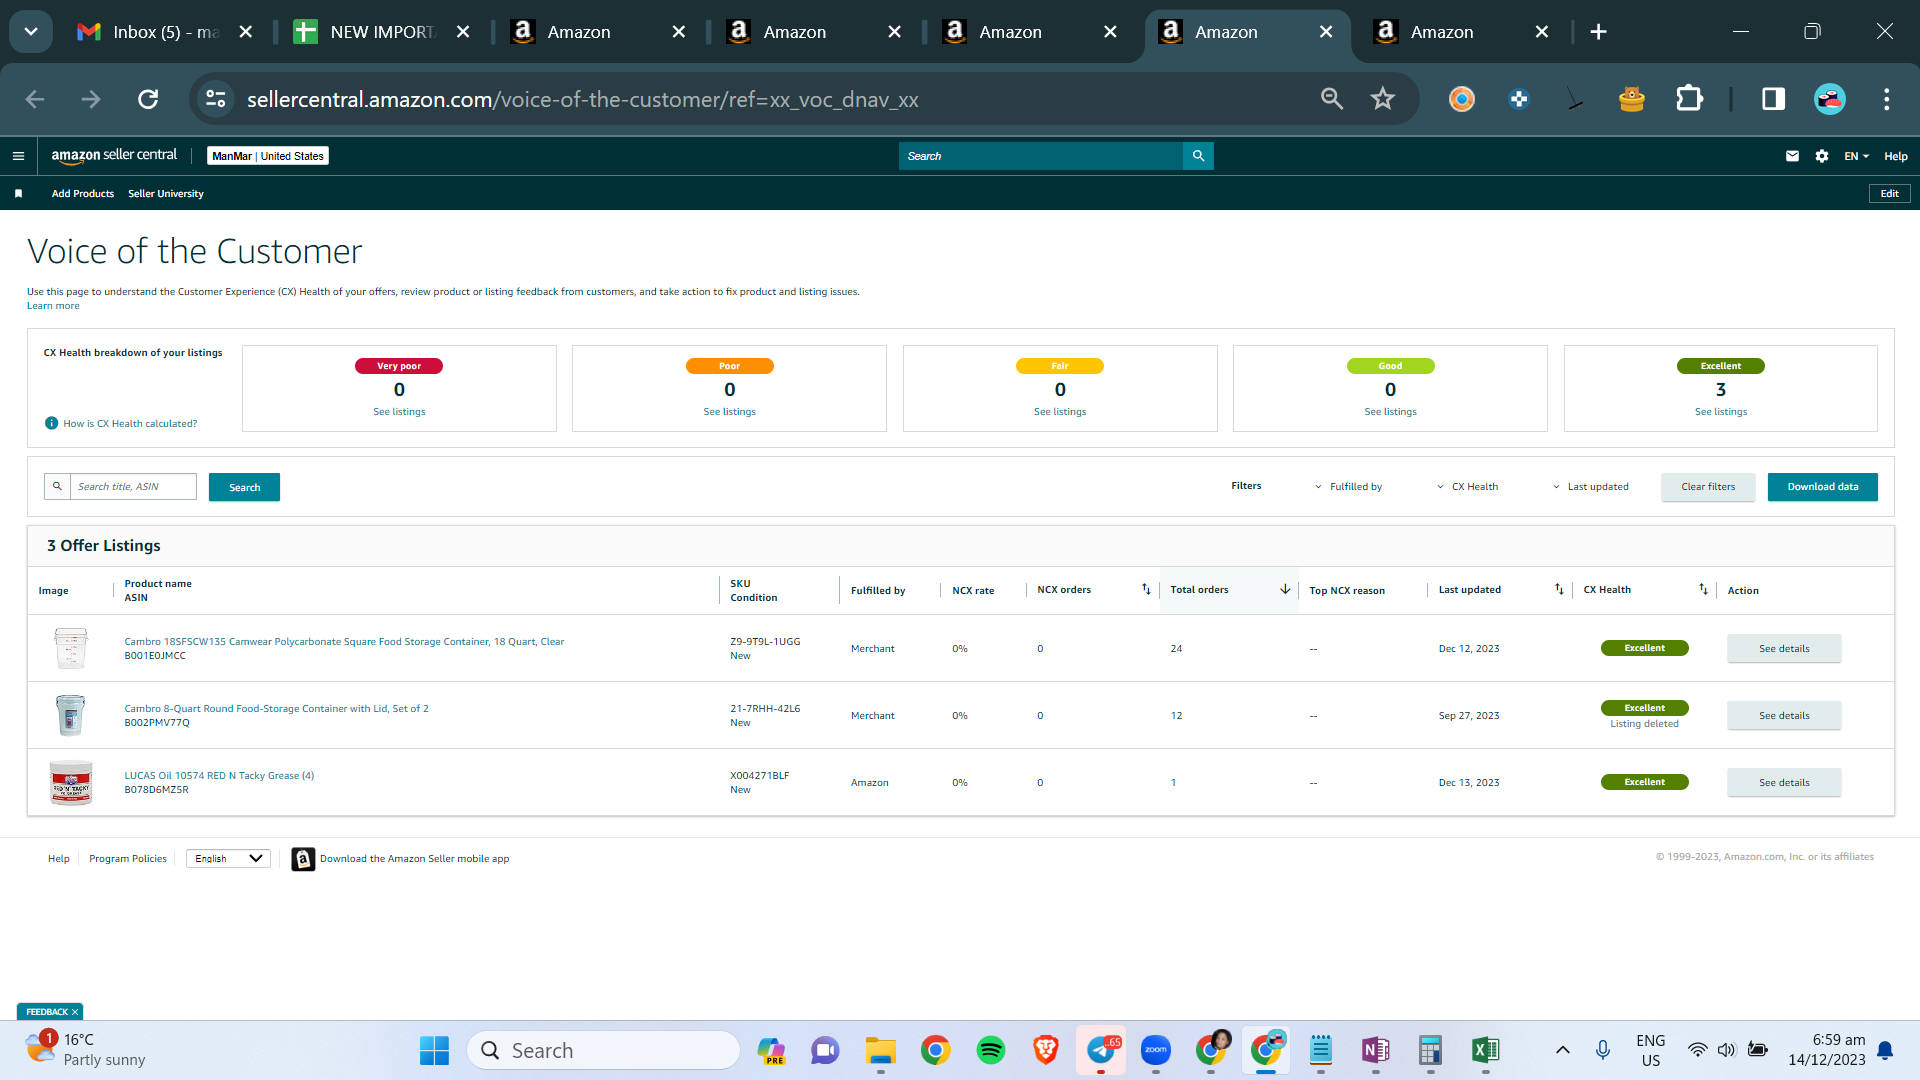The image size is (1920, 1080).
Task: Open the EN language dropdown
Action: (x=1856, y=156)
